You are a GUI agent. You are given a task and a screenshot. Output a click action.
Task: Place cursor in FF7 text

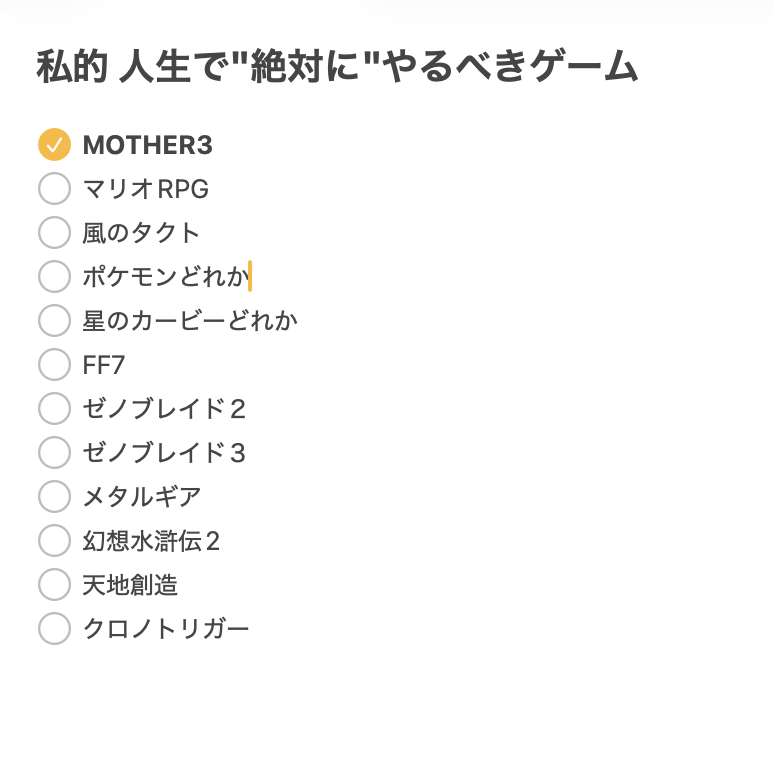[104, 365]
